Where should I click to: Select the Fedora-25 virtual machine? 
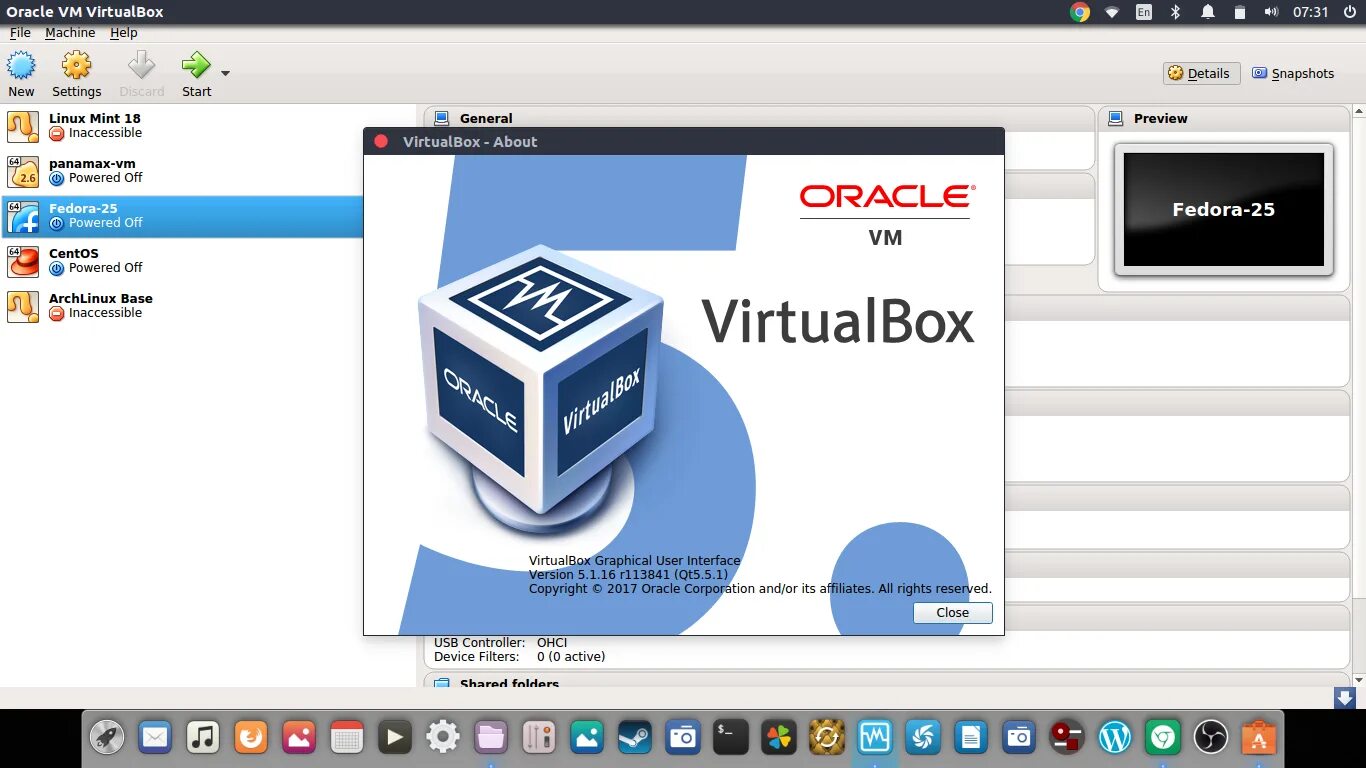click(x=181, y=216)
